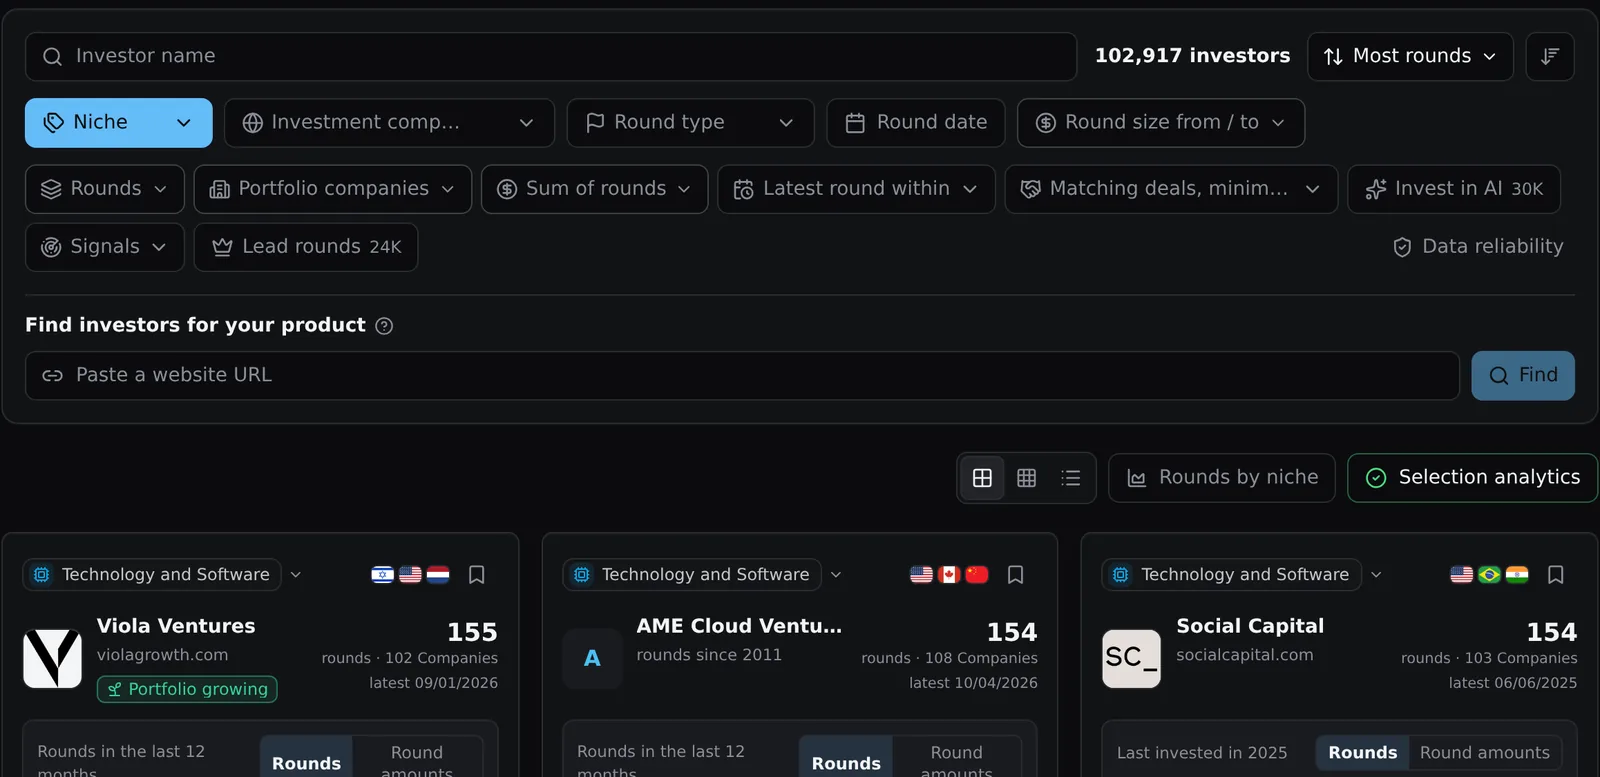Click the country flags on Social Capital card

(x=1489, y=575)
